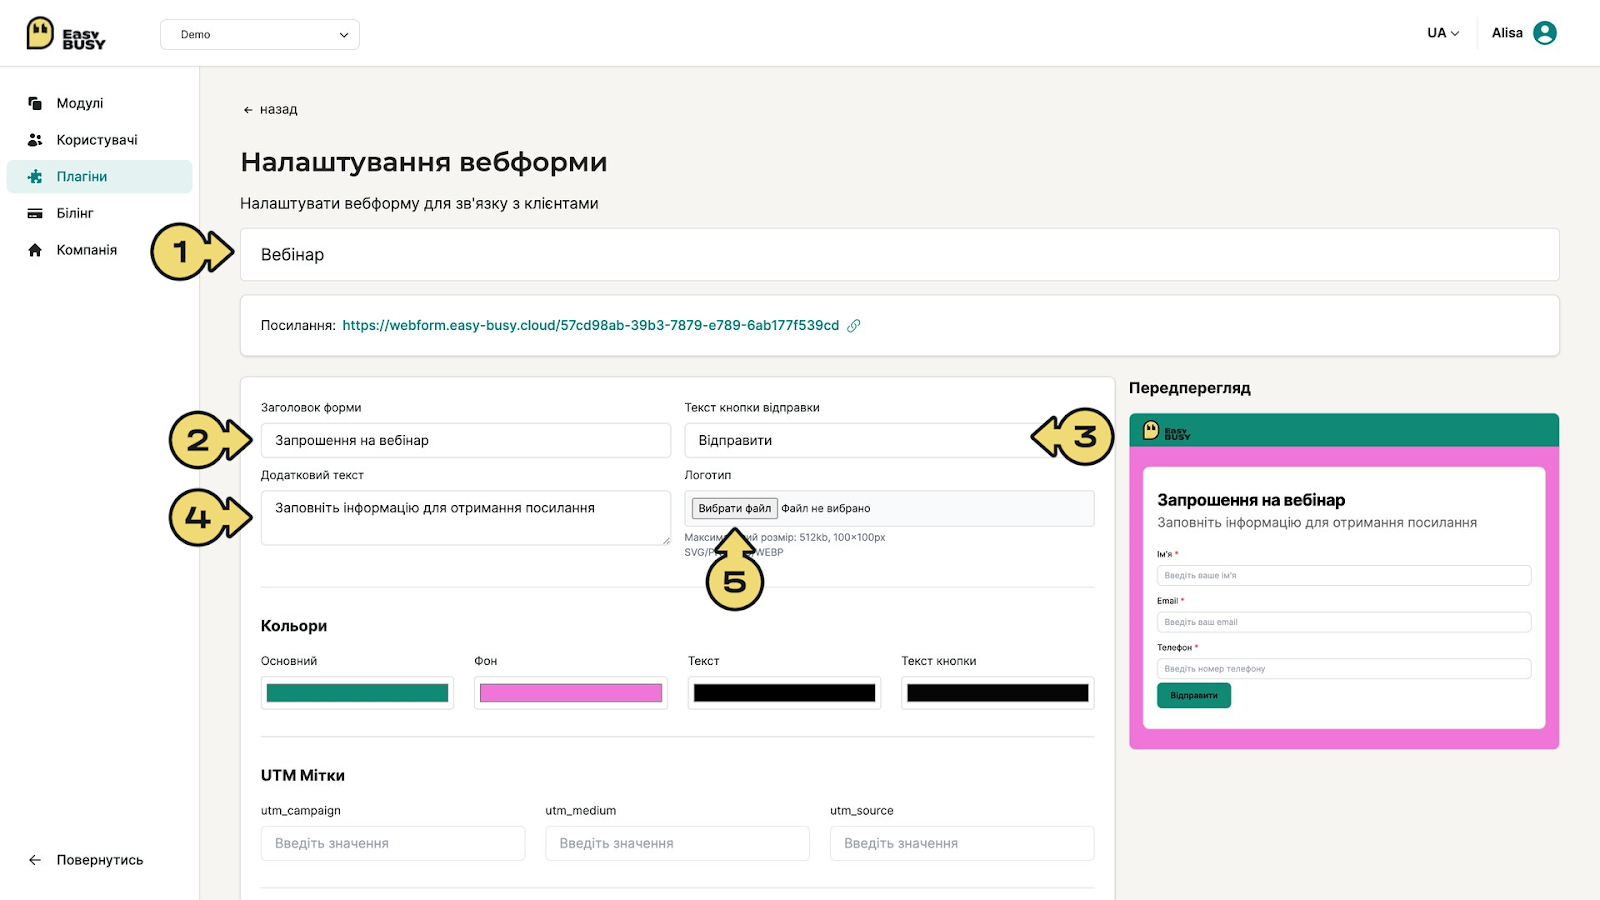Click the Додатковий текст textarea
Viewport: 1600px width, 900px height.
pos(465,518)
